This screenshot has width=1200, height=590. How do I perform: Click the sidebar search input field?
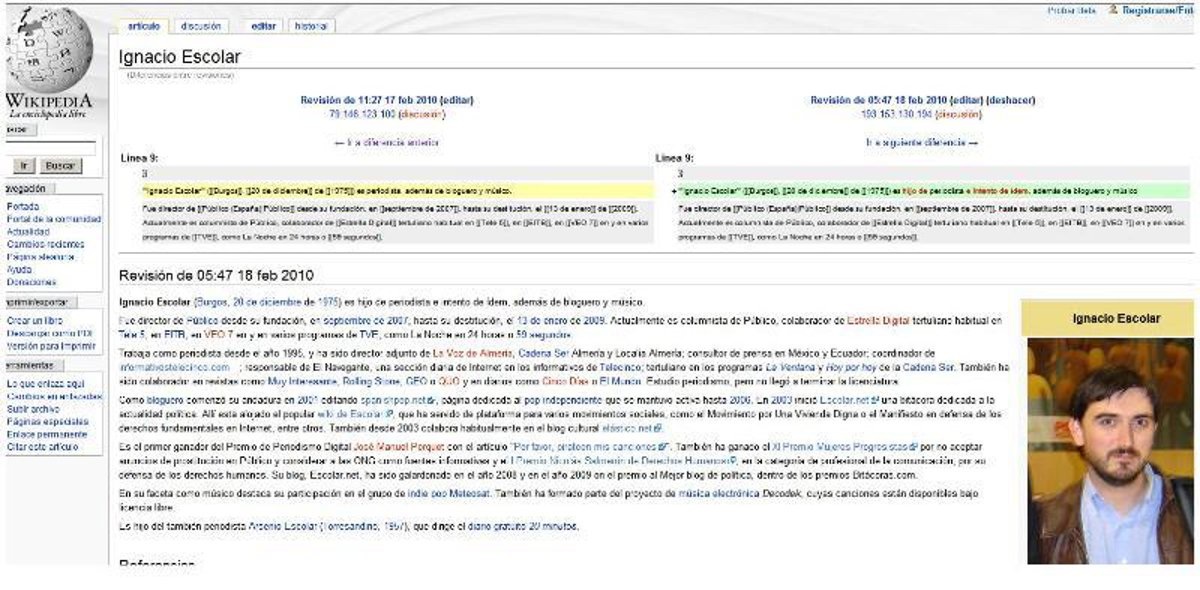[x=48, y=147]
